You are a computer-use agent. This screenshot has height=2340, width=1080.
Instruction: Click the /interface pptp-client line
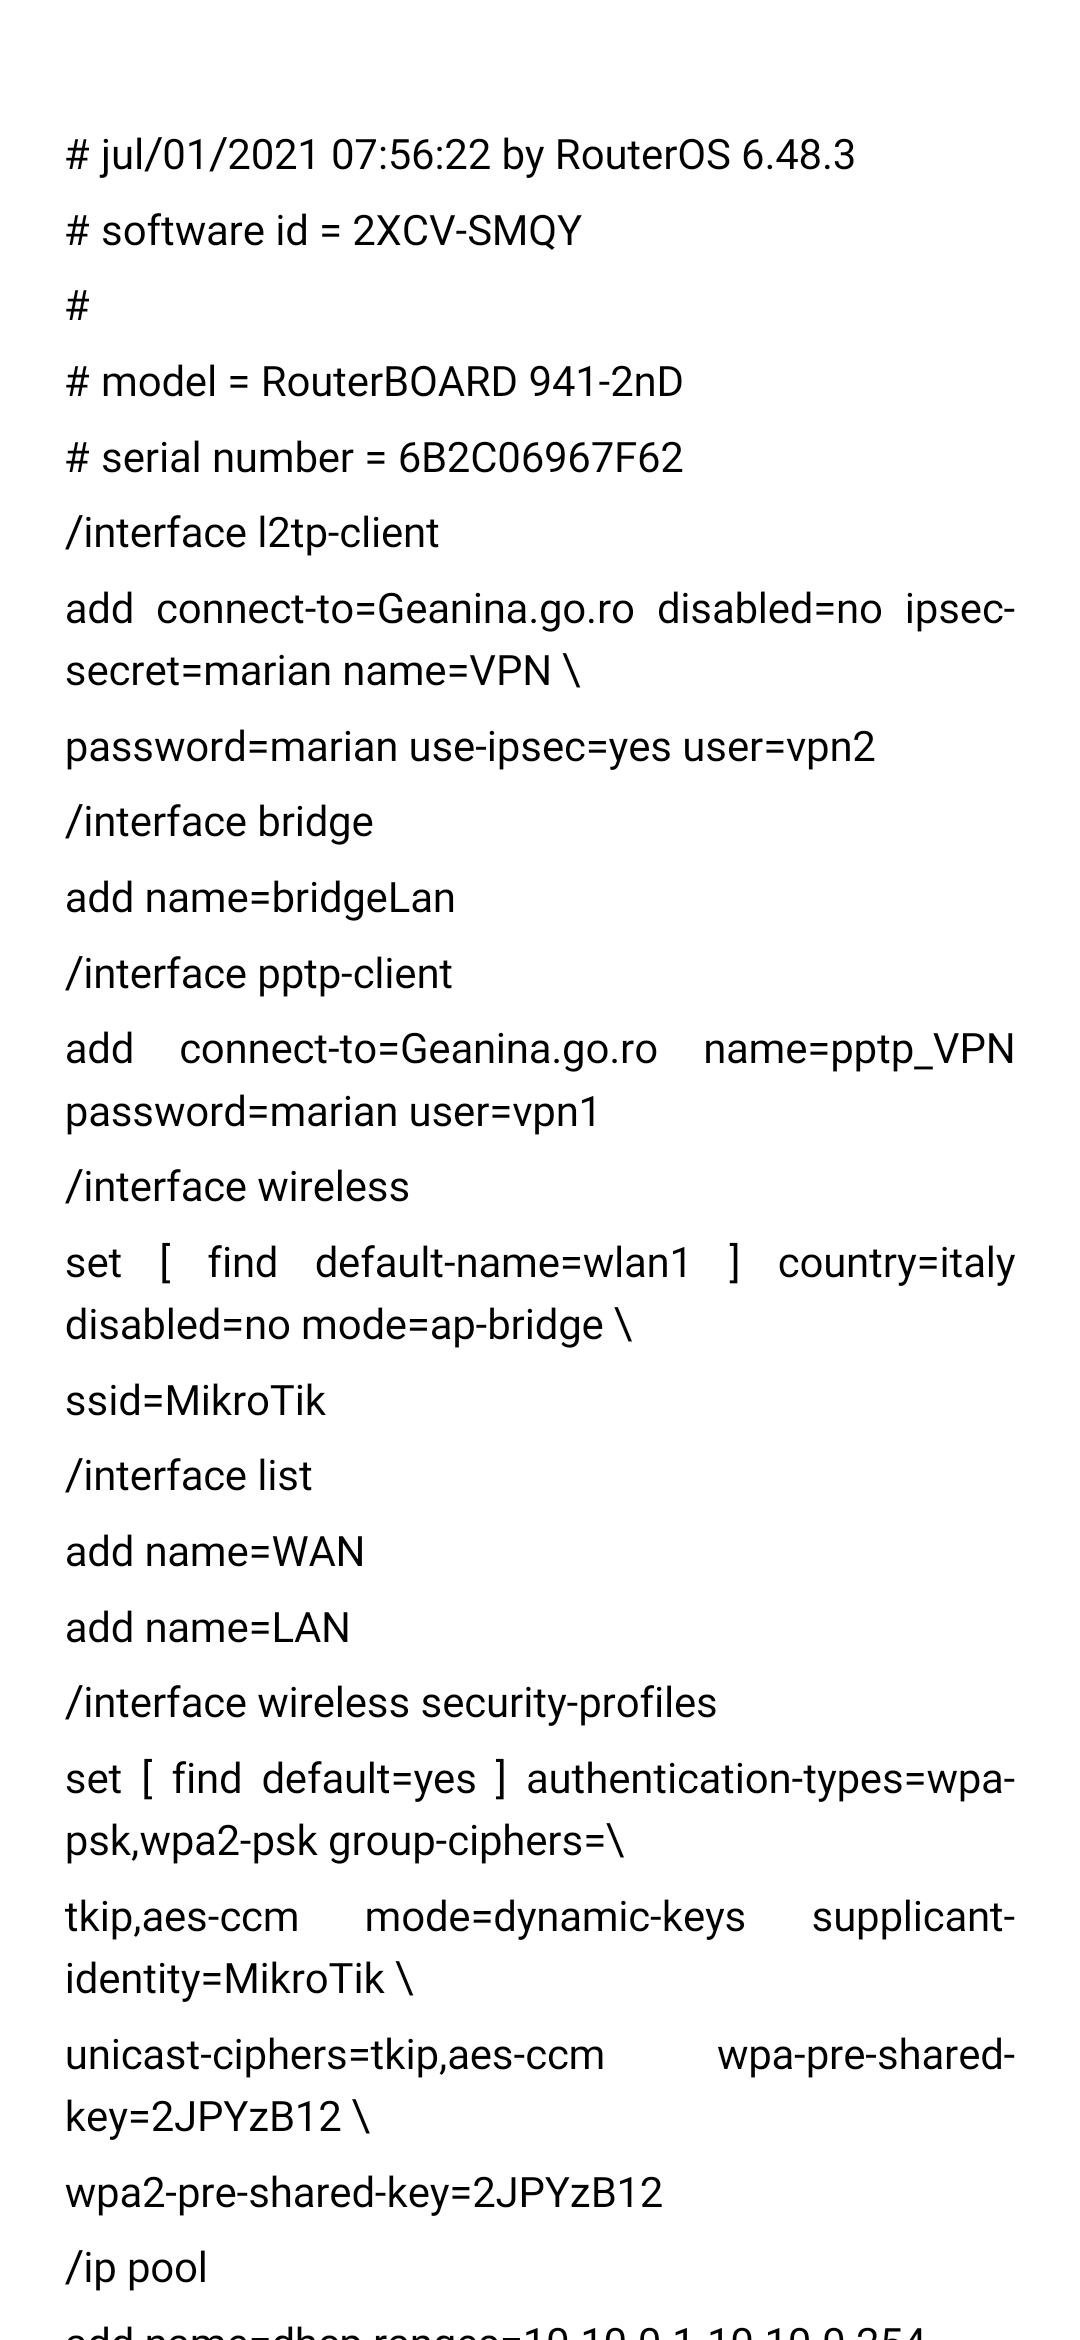point(259,973)
